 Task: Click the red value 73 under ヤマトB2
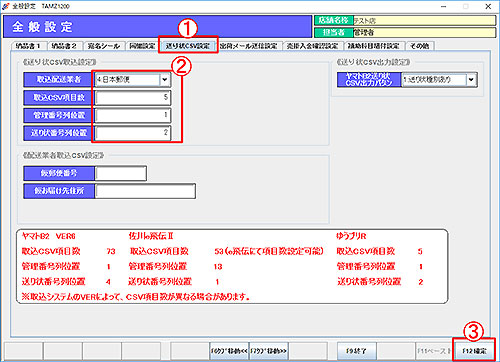pos(111,251)
